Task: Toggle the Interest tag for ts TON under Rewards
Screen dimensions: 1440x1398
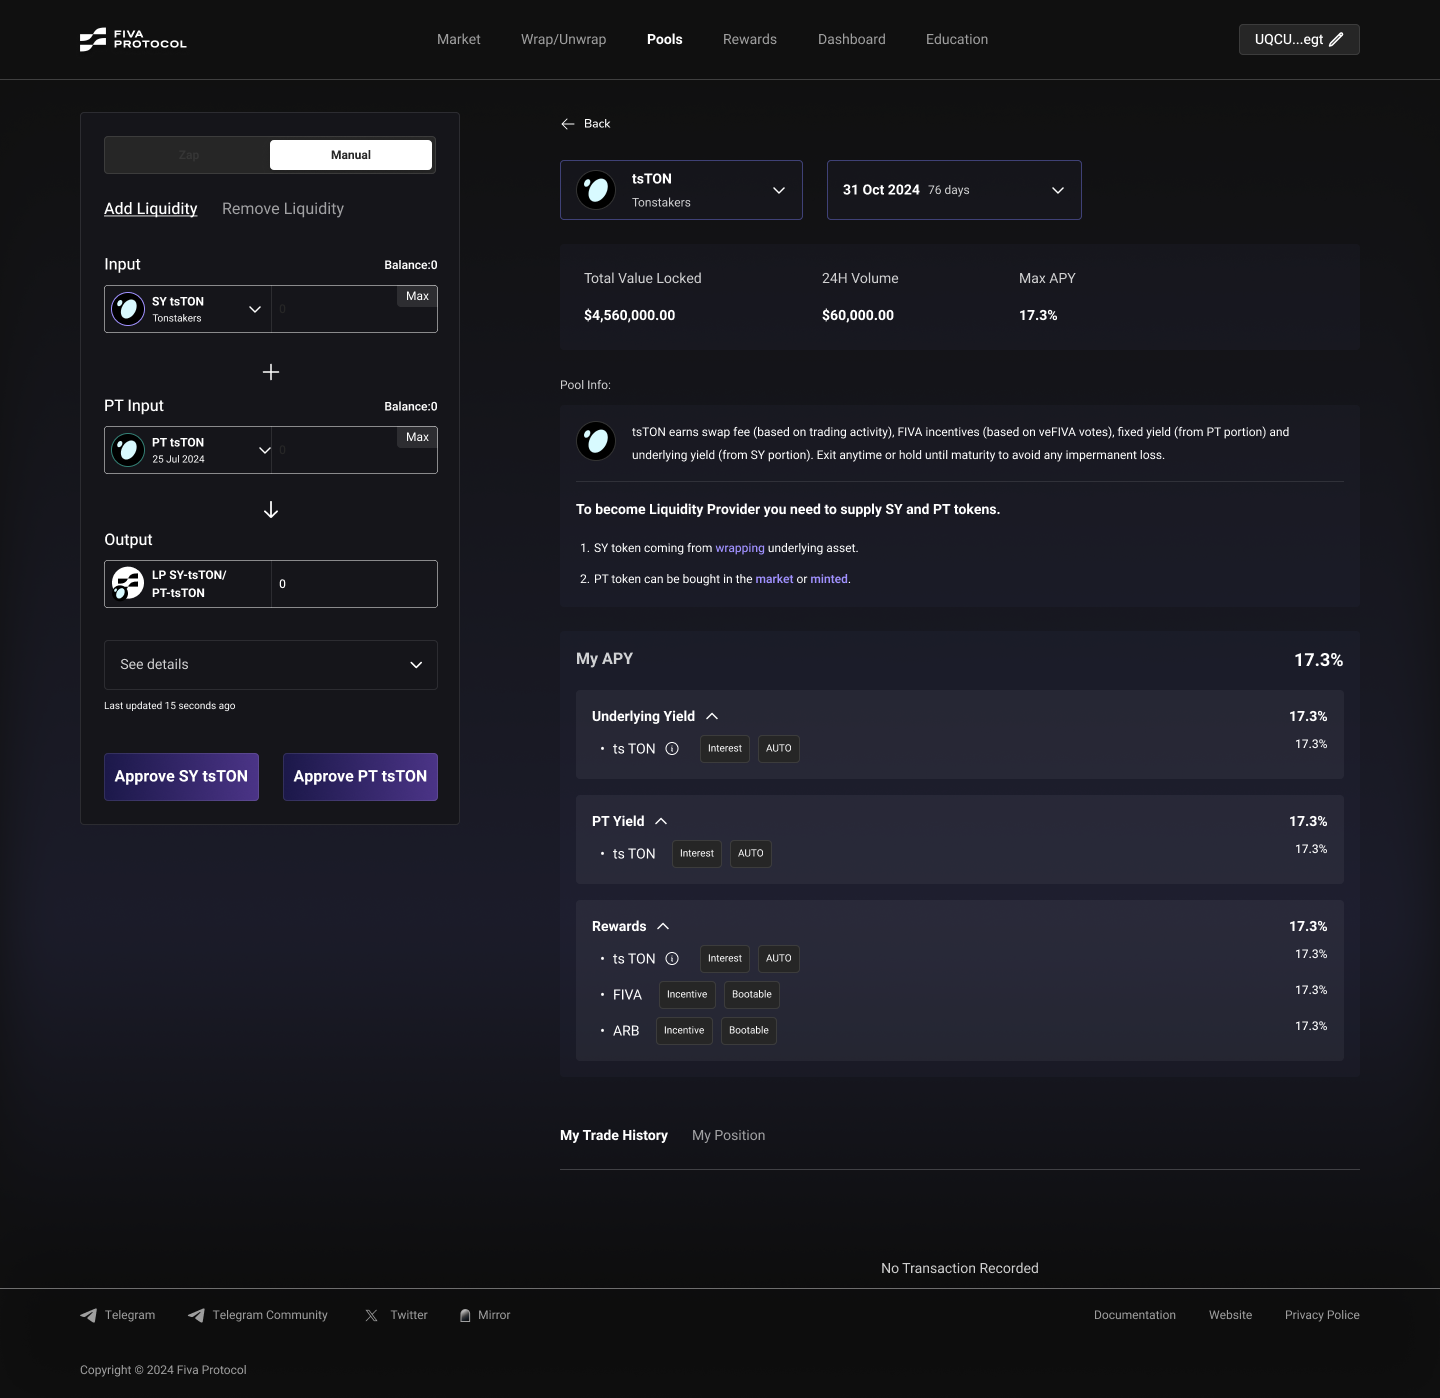Action: coord(724,958)
